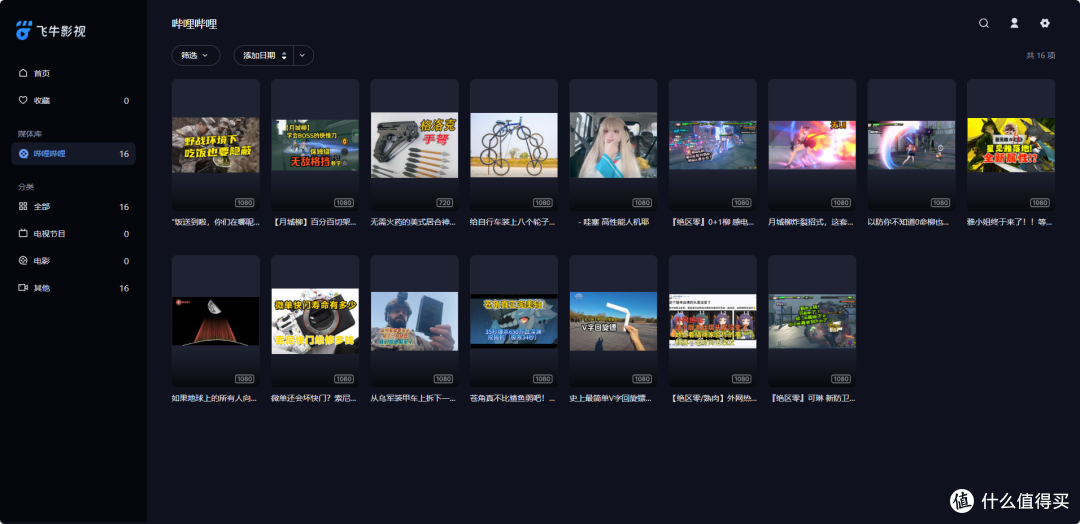Click the 哔哩哔哩 page heading
1080x524 pixels.
click(194, 23)
